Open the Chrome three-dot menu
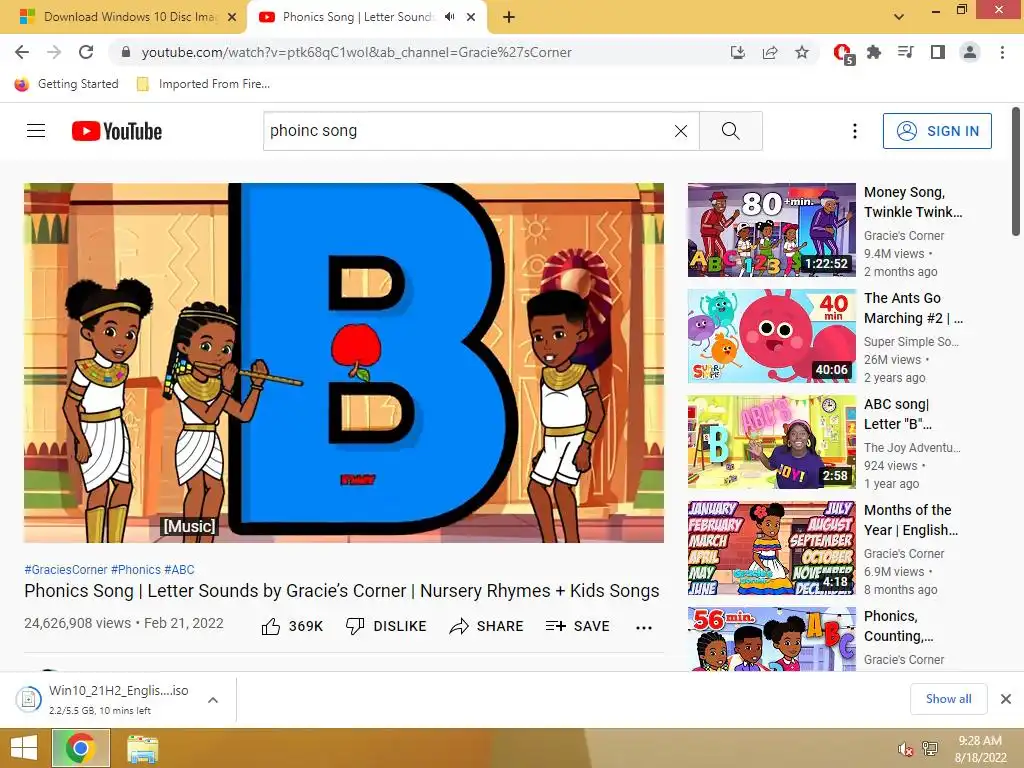 [x=1002, y=52]
